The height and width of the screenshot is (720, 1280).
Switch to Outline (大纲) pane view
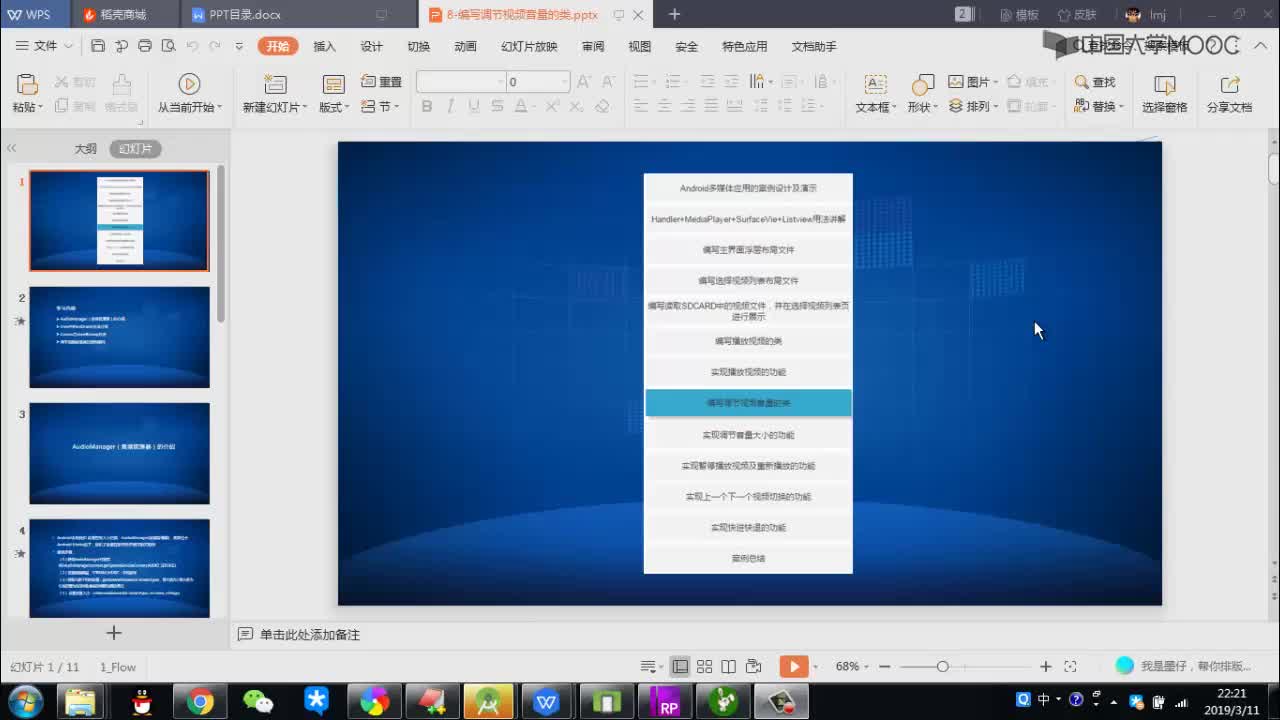(x=85, y=148)
